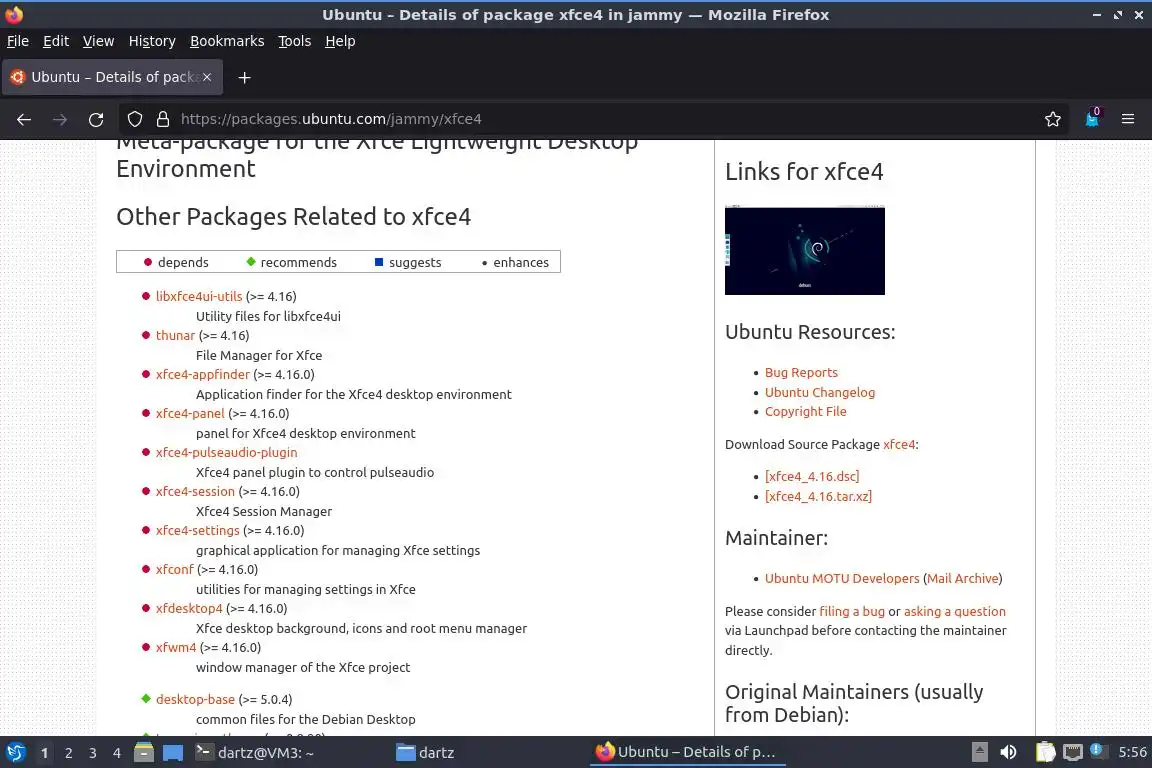This screenshot has height=768, width=1152.
Task: Open the Lubuntu start menu
Action: click(15, 753)
